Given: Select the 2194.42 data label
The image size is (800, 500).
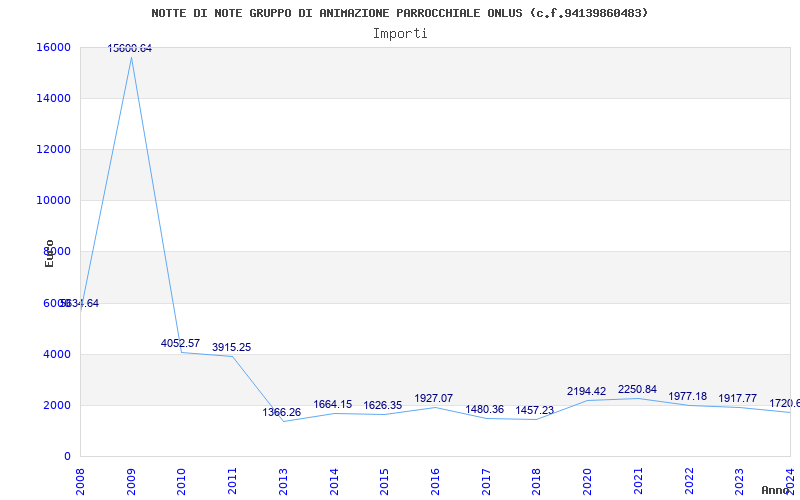Looking at the screenshot, I should [x=586, y=391].
